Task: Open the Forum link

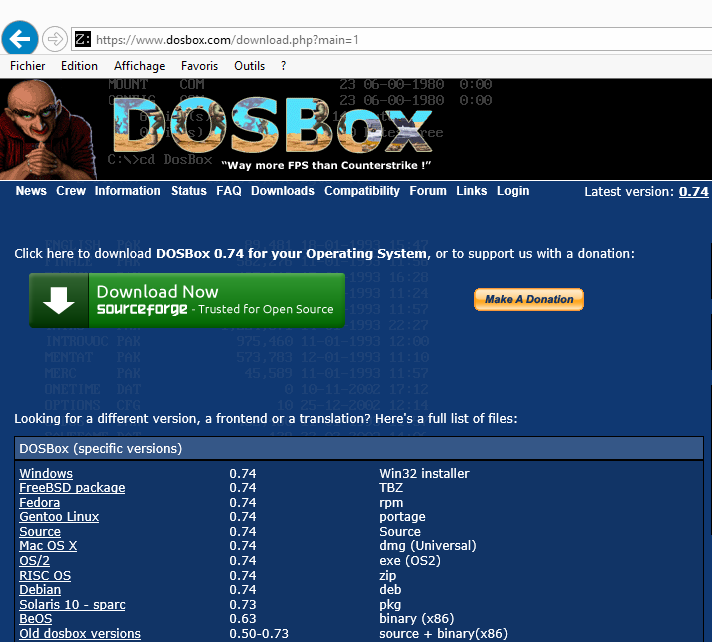Action: click(428, 191)
